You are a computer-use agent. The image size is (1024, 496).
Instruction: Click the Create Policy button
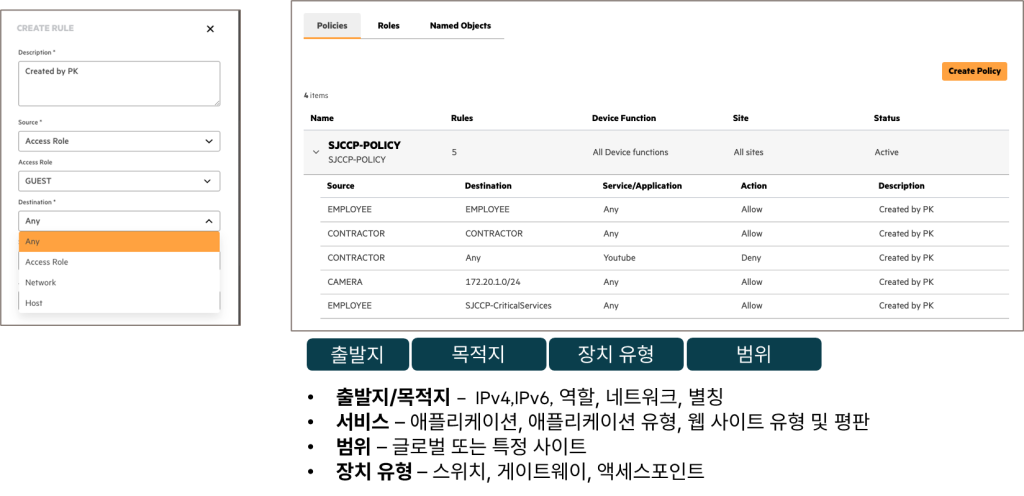[x=974, y=71]
